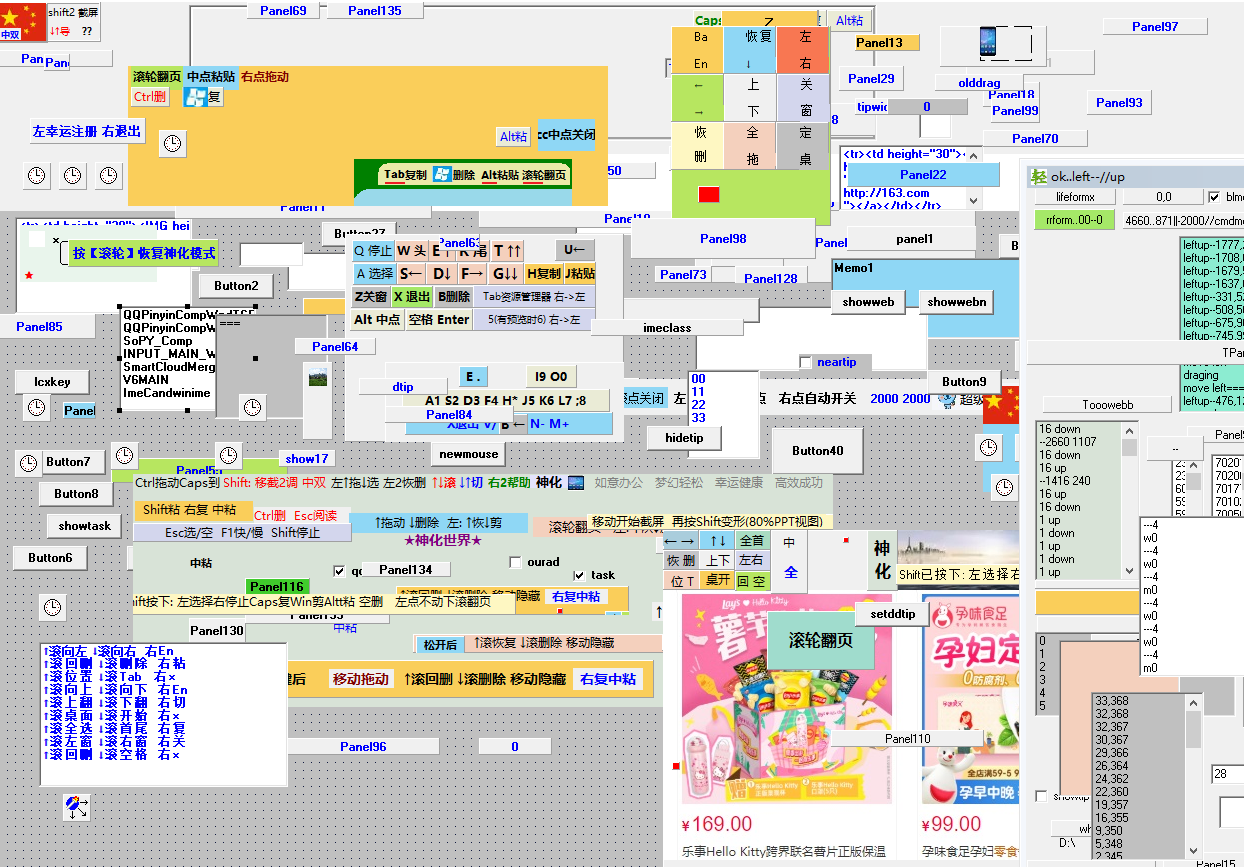Screen dimensions: 1244x867
Task: Select the Q 停止 key cell
Action: pyautogui.click(x=373, y=251)
